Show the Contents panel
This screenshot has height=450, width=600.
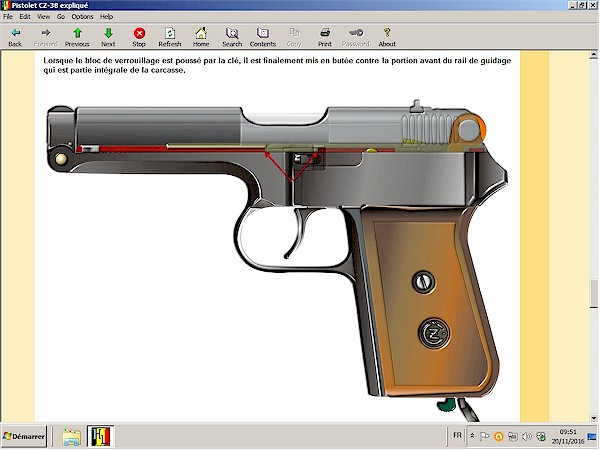click(263, 38)
